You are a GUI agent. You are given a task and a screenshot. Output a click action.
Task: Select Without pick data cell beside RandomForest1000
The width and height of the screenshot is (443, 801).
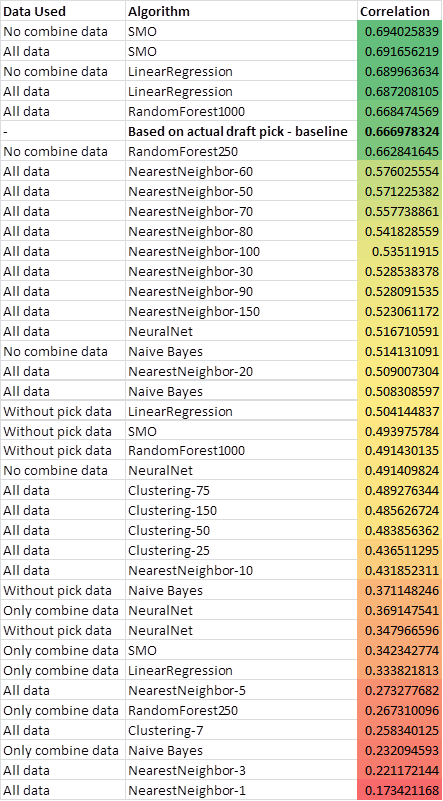pyautogui.click(x=63, y=451)
